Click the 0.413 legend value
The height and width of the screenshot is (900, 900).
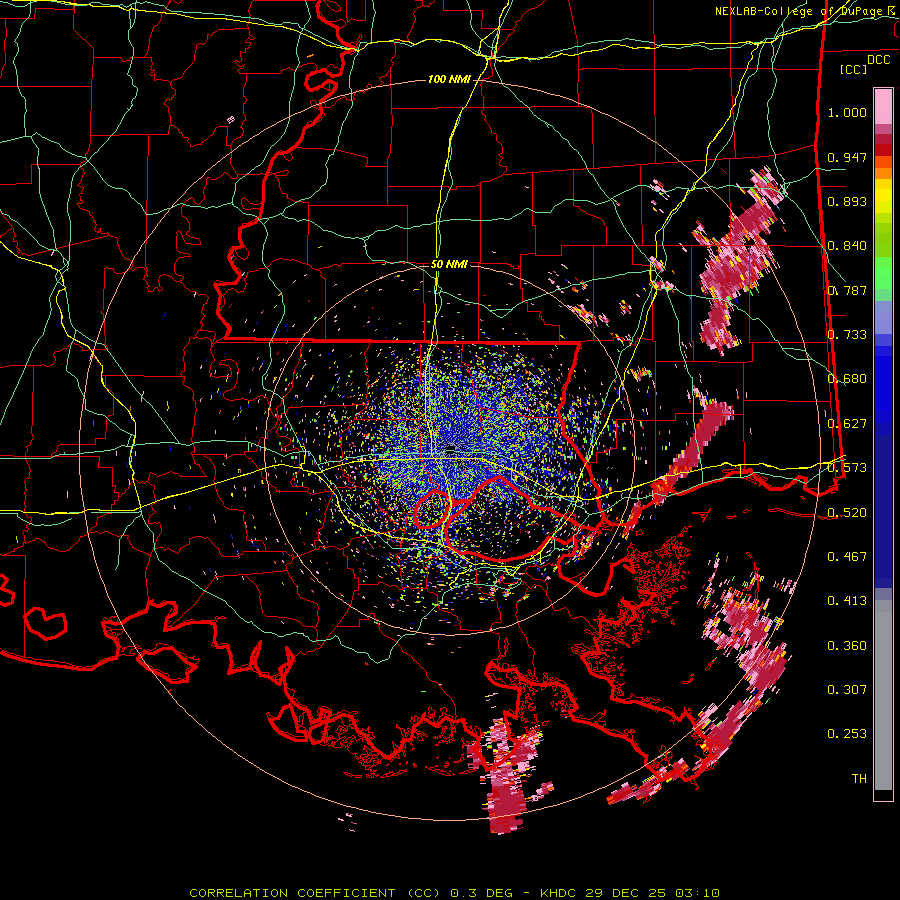847,601
